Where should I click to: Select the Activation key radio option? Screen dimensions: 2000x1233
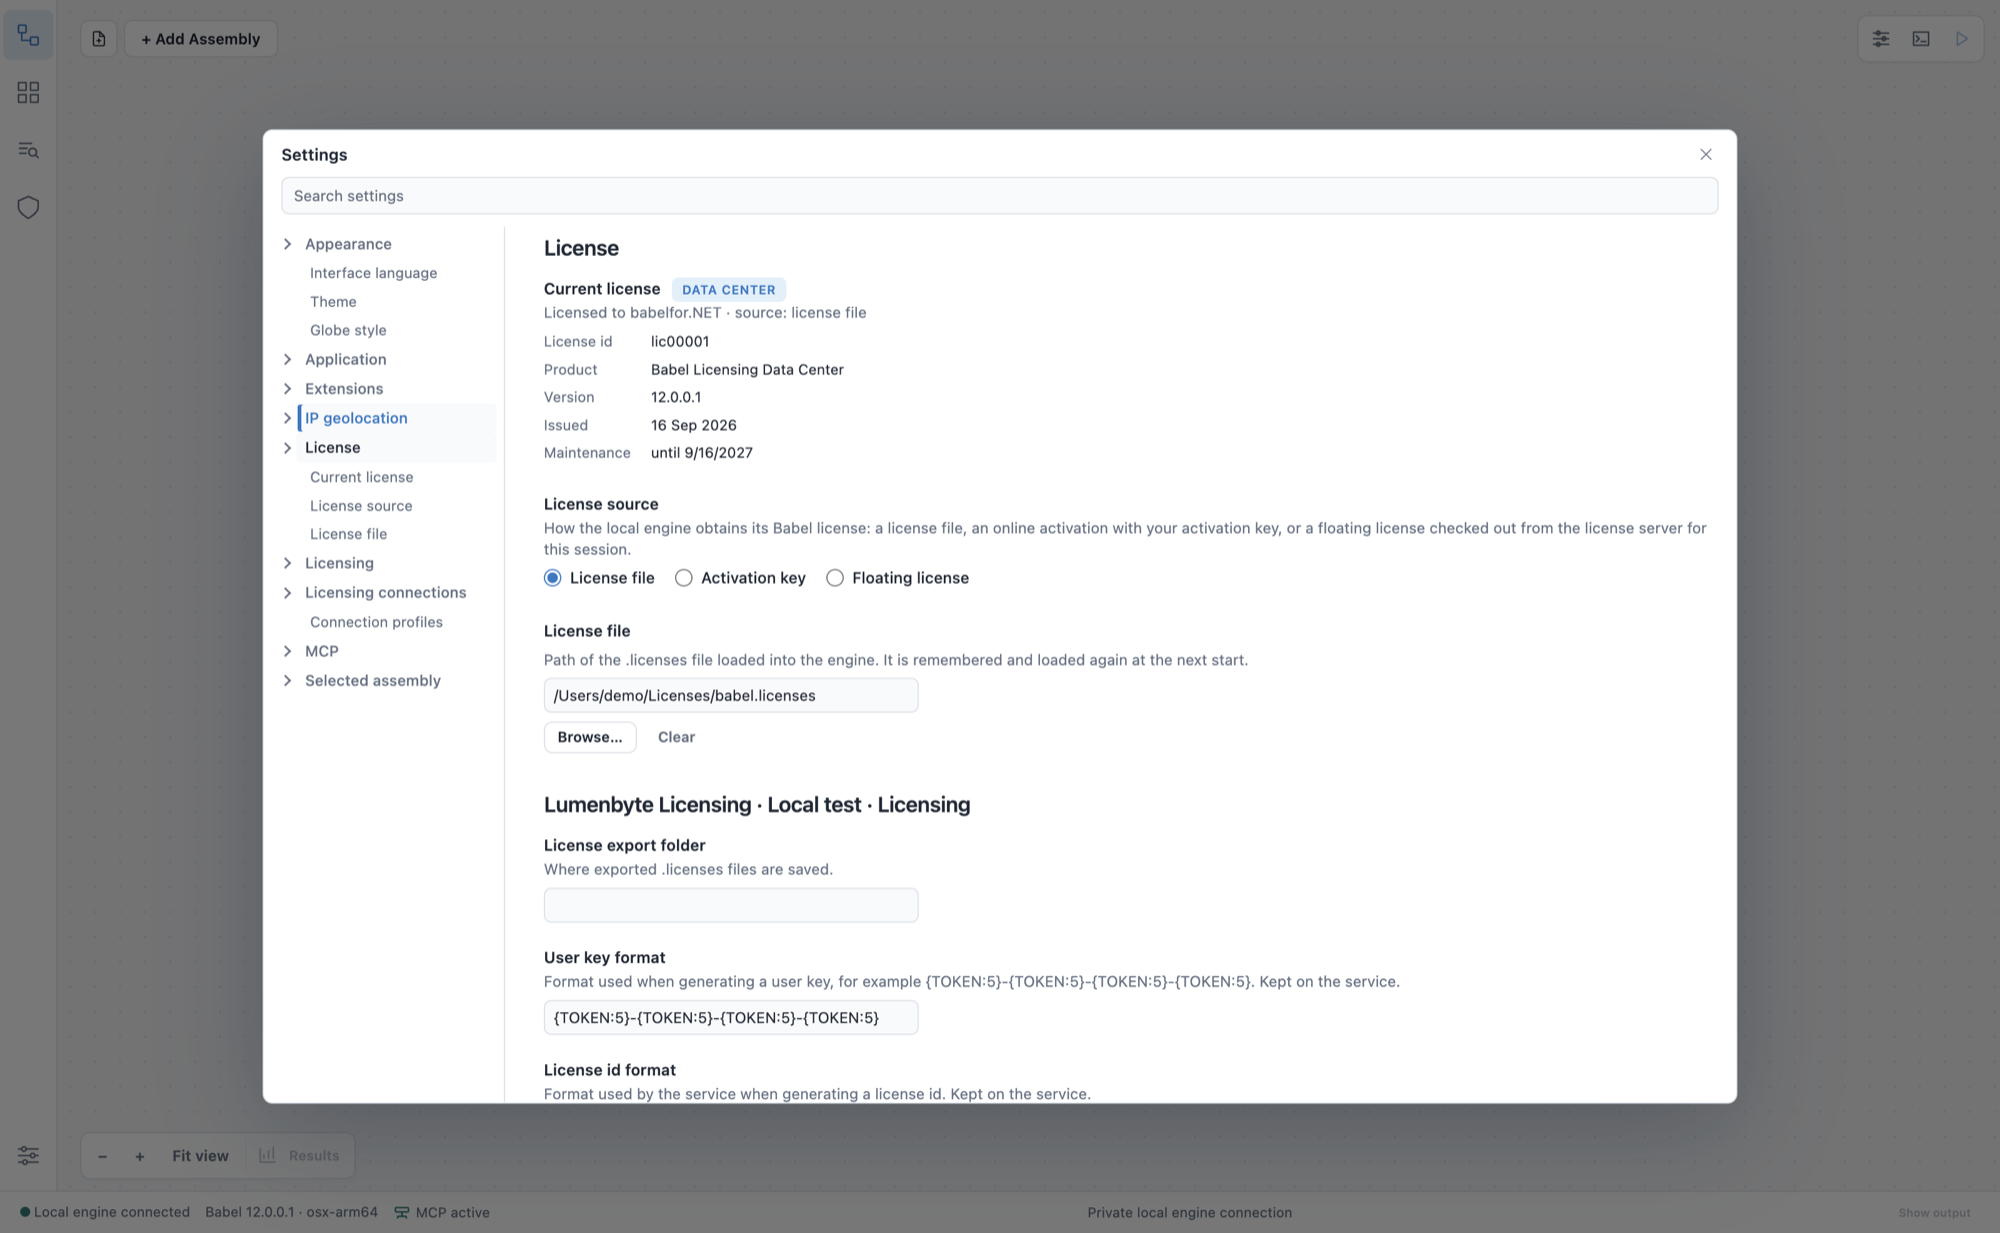click(684, 578)
